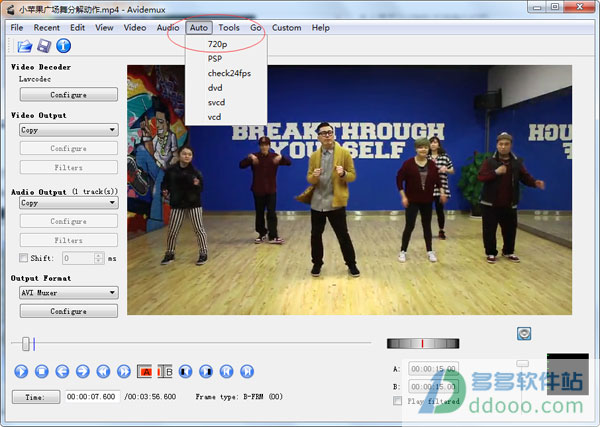
Task: Click Video Output Configure button
Action: [x=69, y=148]
